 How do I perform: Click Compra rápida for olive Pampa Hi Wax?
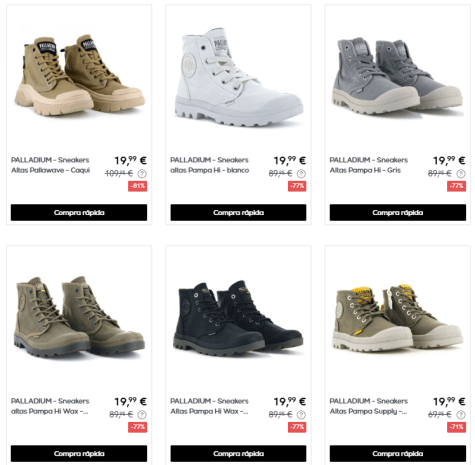(x=79, y=454)
